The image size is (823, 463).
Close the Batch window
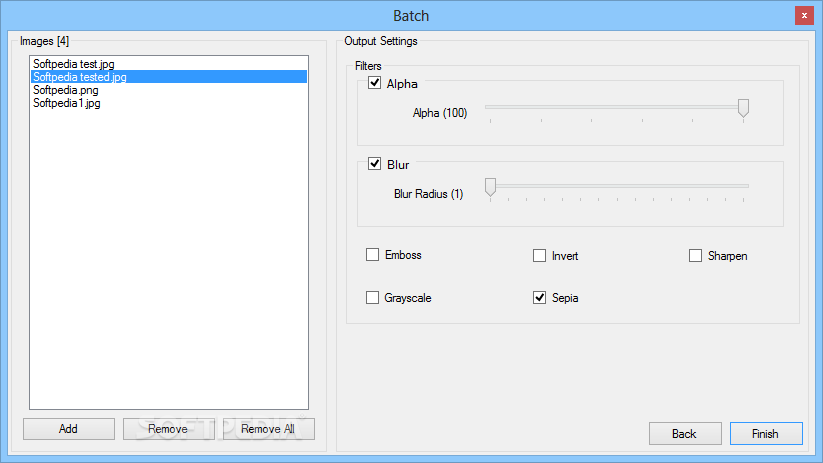coord(804,16)
